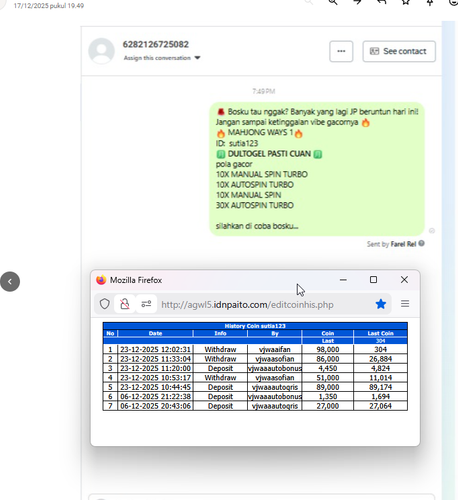
Task: Open the Firefox hamburger menu
Action: coord(405,304)
